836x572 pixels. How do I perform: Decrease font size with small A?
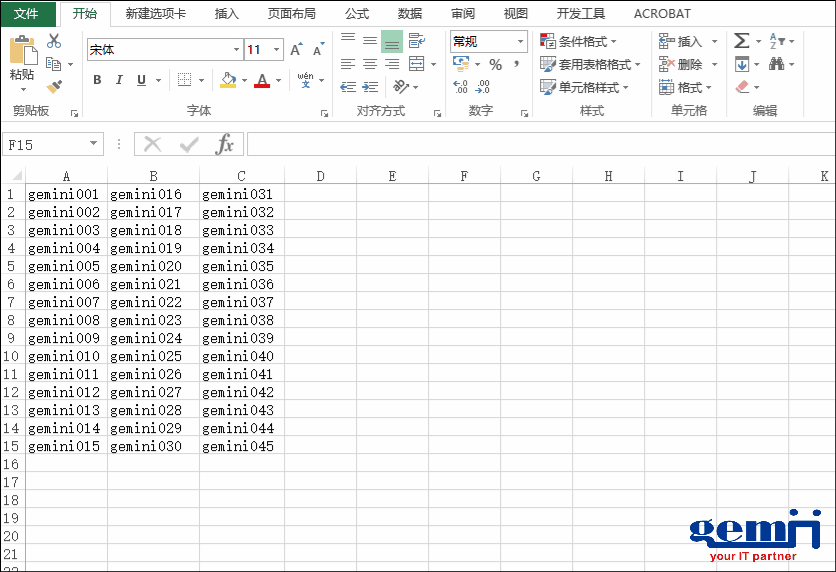(318, 50)
